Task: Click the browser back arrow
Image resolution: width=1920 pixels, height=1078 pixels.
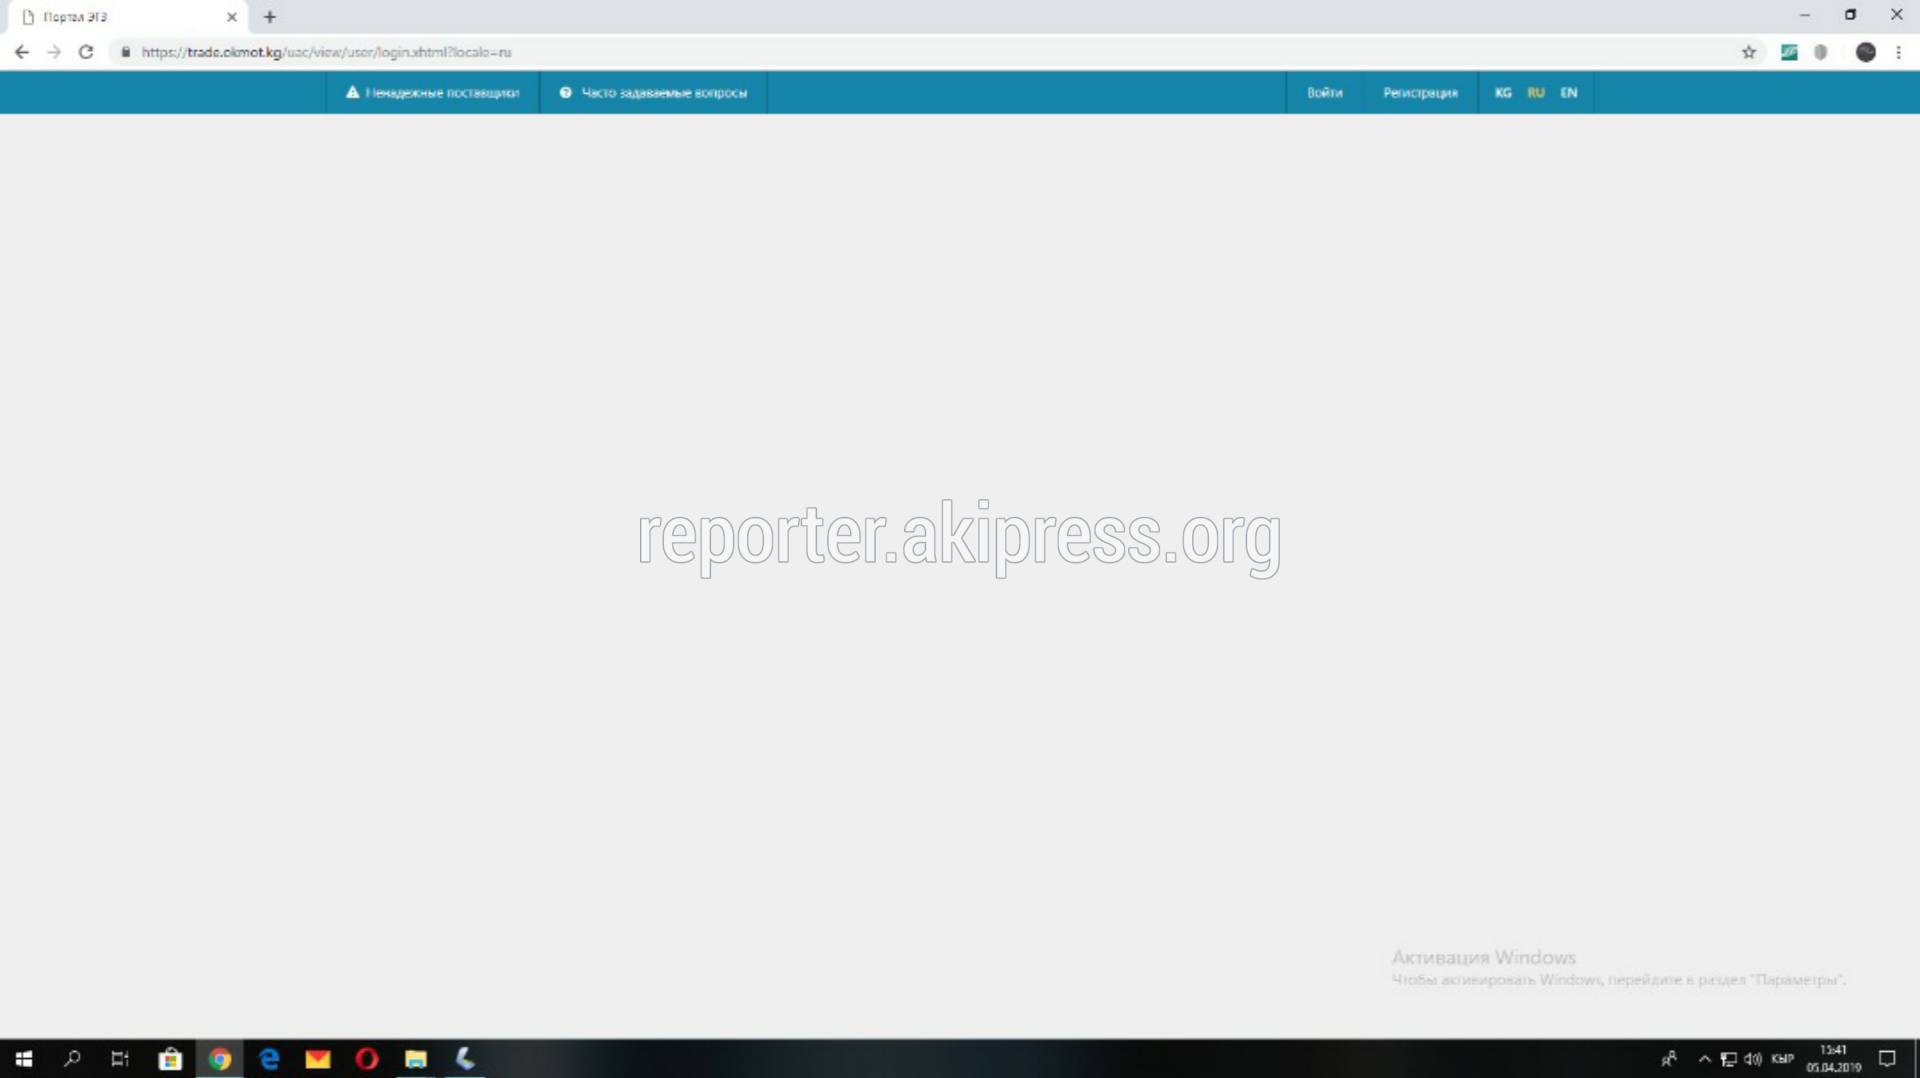Action: point(21,52)
